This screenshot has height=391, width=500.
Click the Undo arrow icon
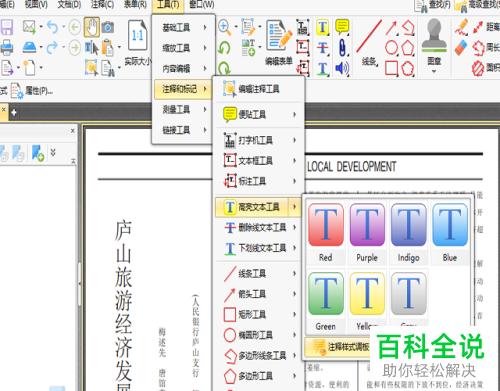[52, 27]
